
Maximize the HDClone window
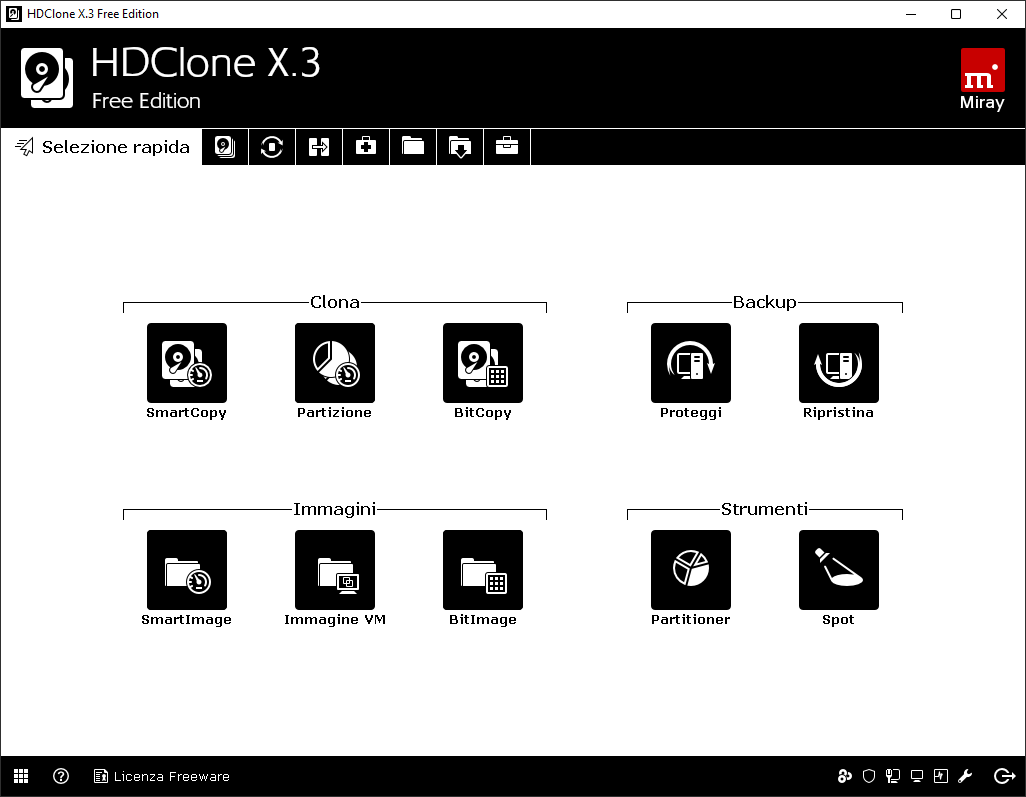(x=956, y=14)
